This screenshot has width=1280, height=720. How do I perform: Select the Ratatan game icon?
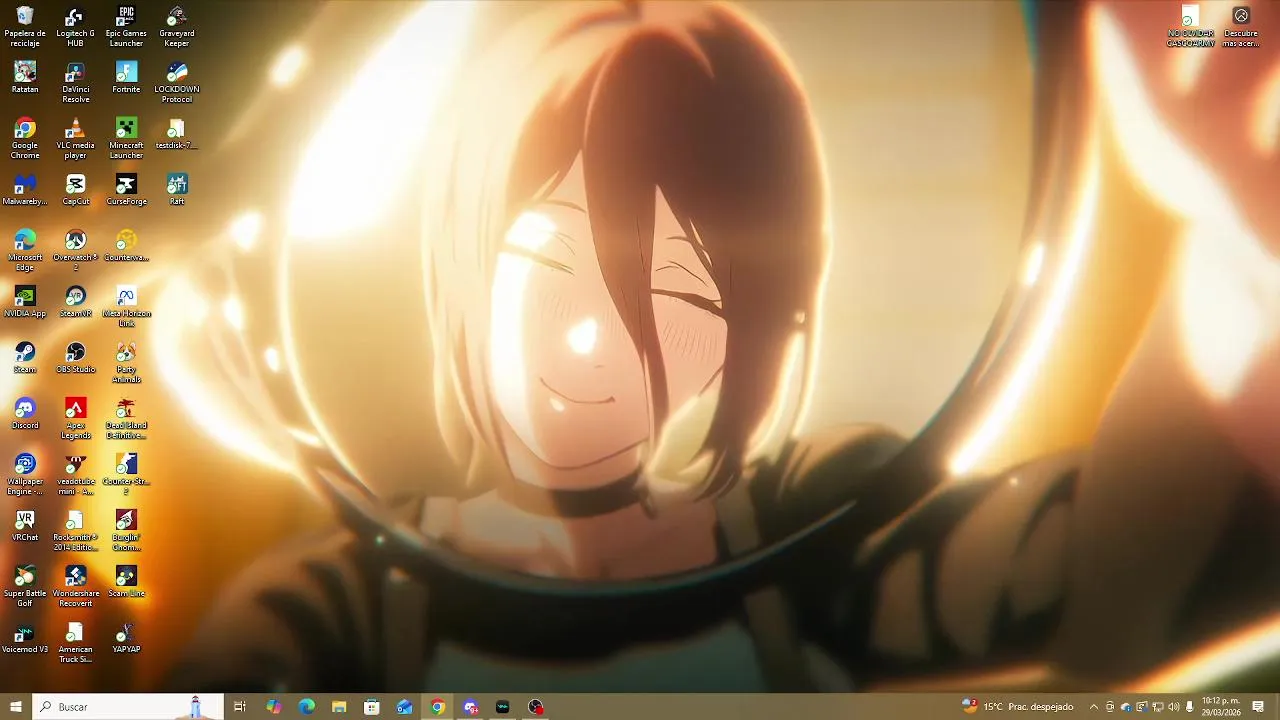pos(25,78)
